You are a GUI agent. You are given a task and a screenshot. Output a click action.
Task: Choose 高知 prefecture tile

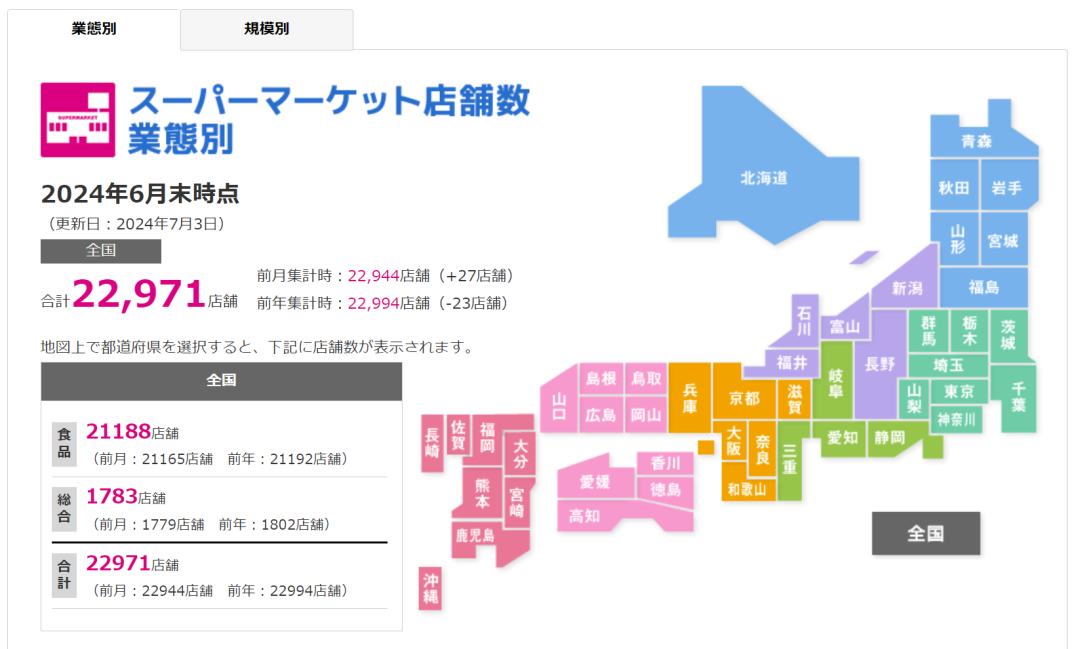coord(585,515)
